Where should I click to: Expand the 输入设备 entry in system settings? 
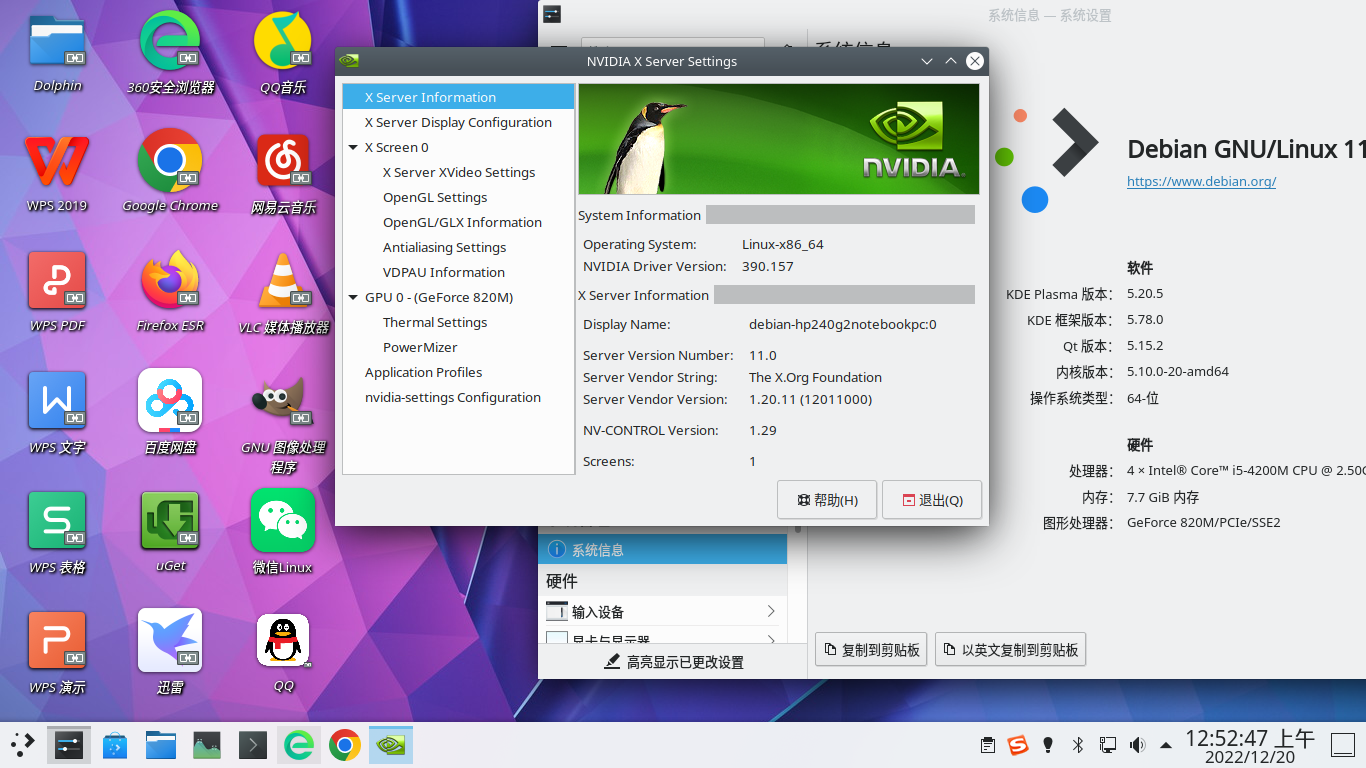click(x=770, y=610)
